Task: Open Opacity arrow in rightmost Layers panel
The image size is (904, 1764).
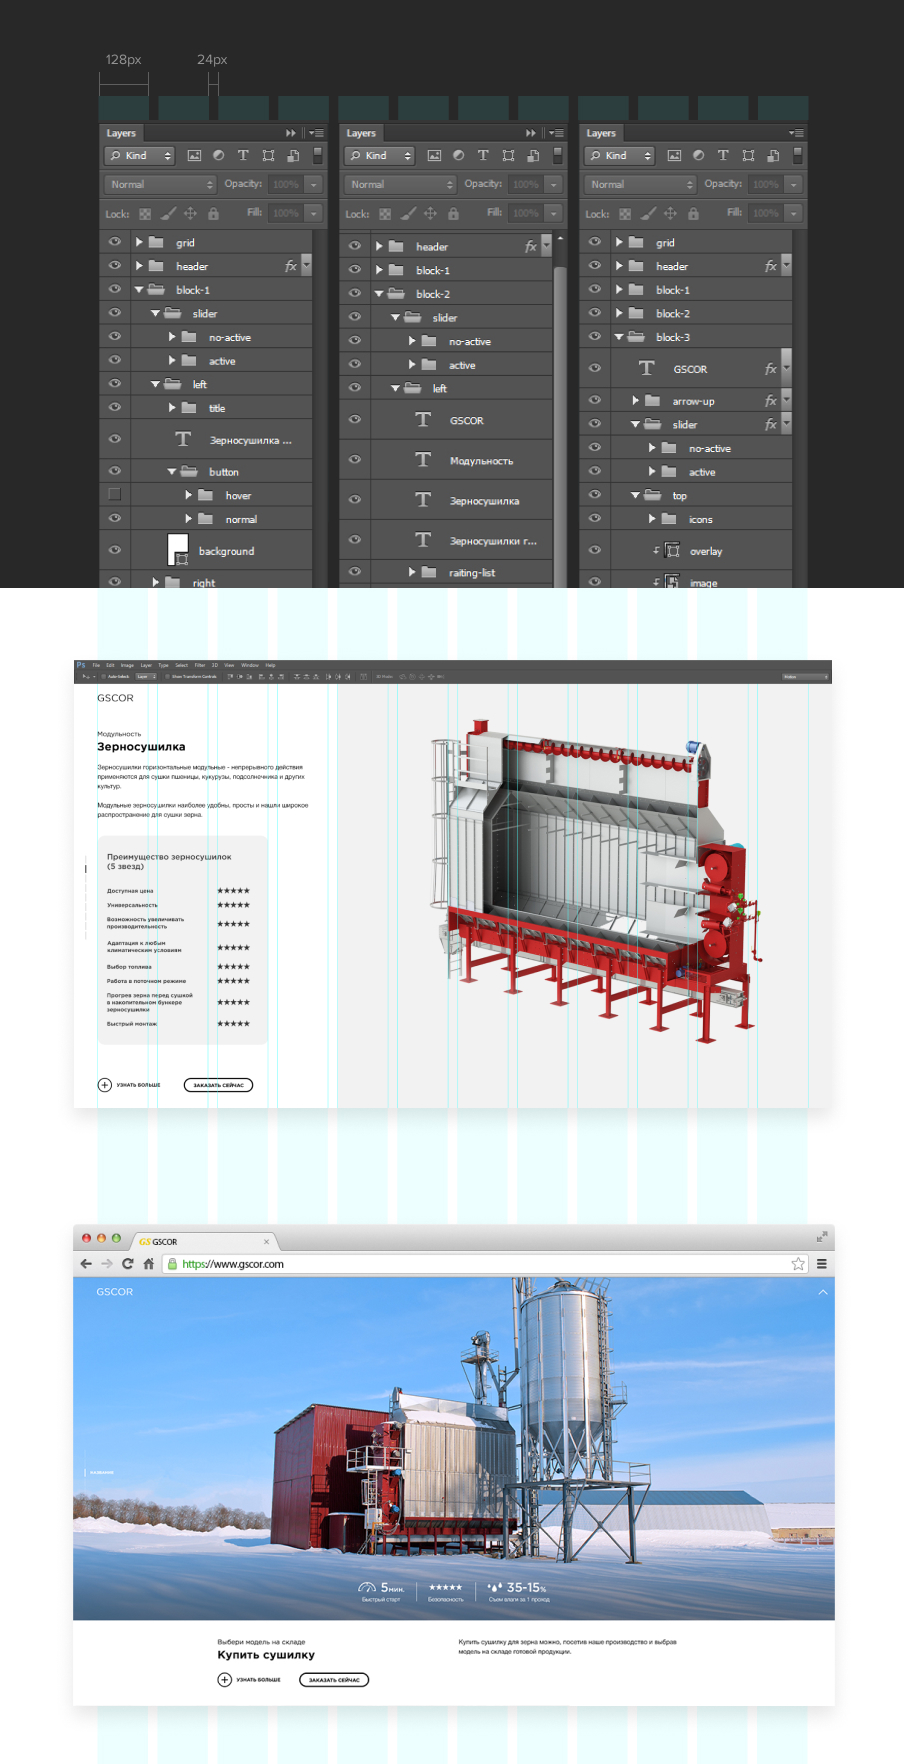Action: click(794, 184)
